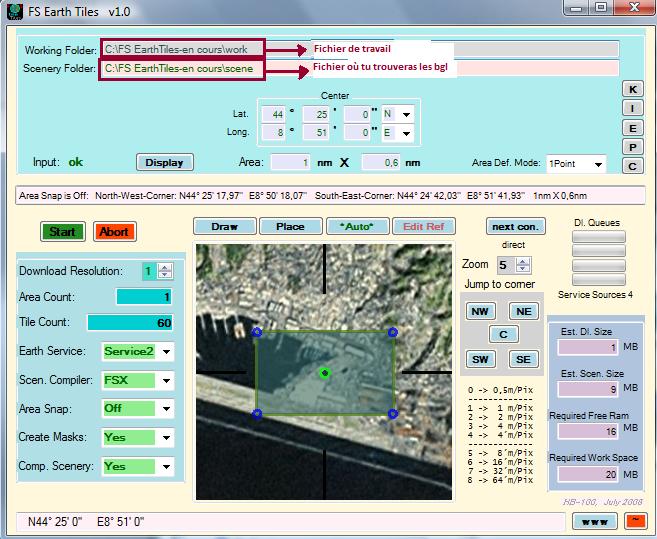Click the K side button

coord(633,89)
